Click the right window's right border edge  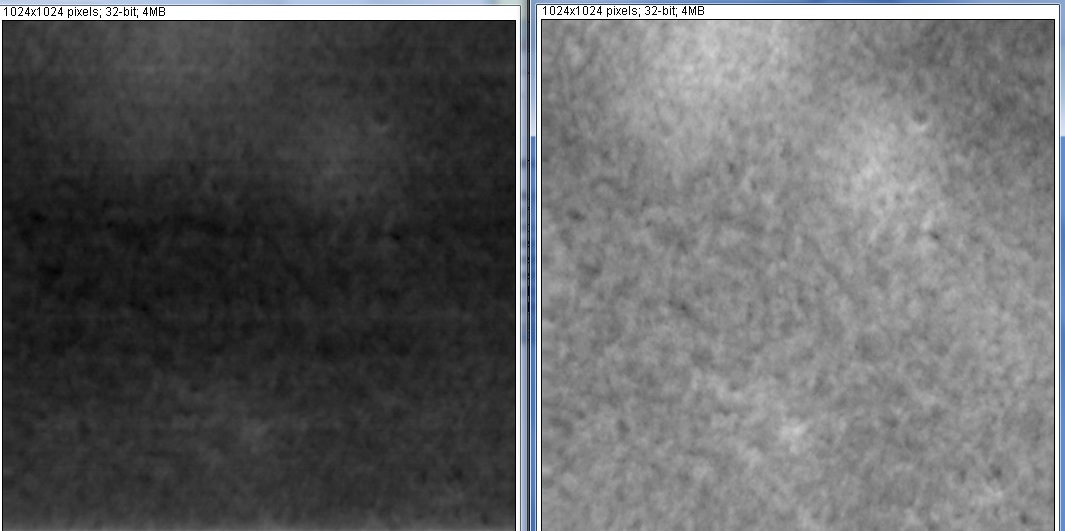click(x=1059, y=270)
